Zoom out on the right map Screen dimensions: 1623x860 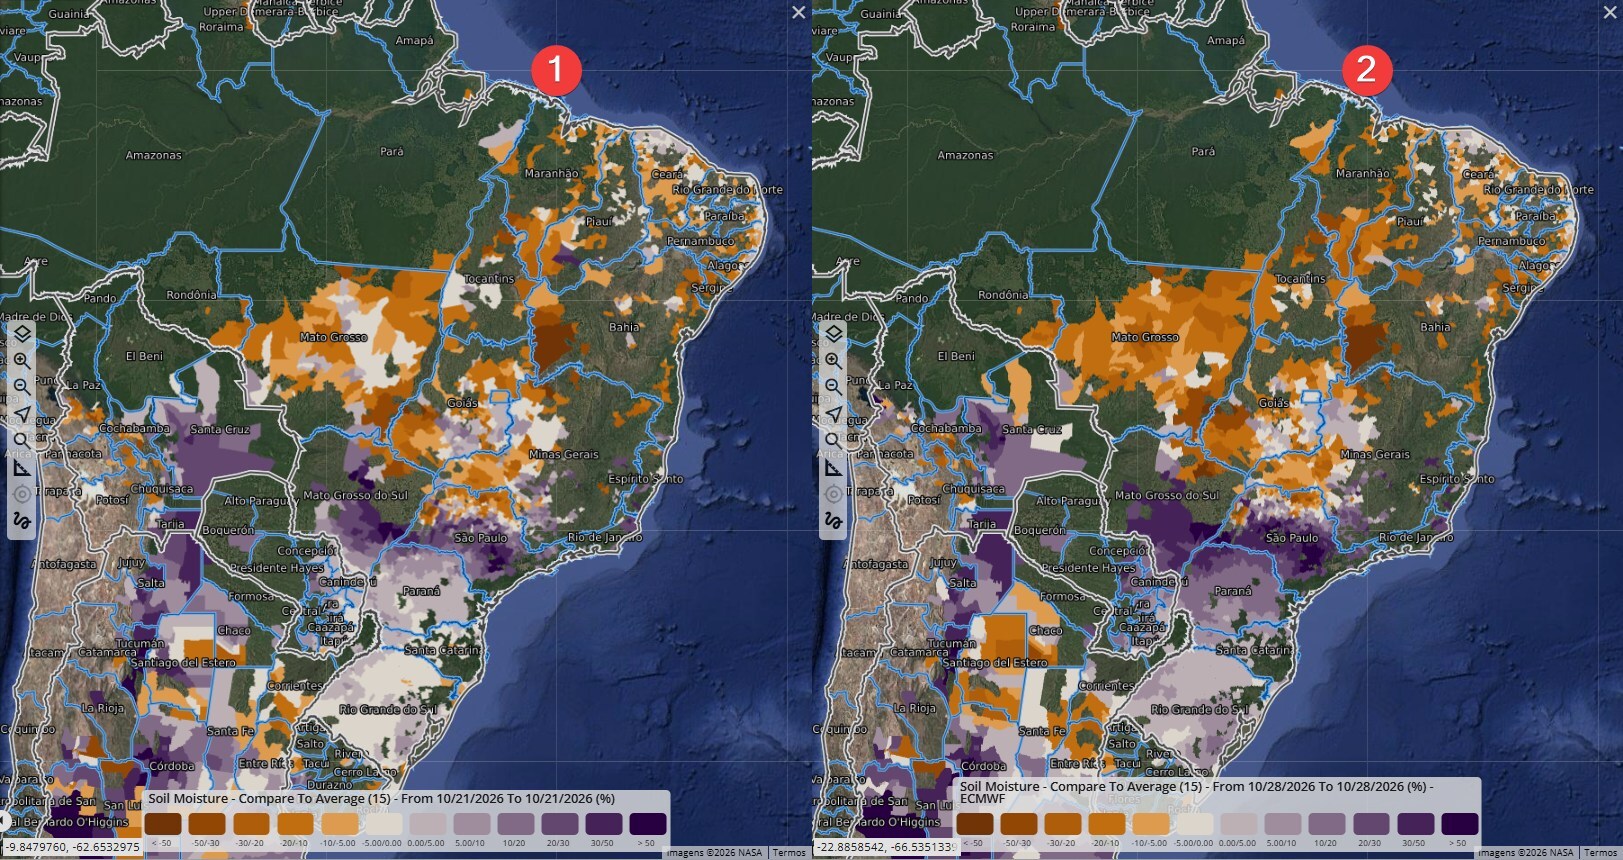click(834, 386)
